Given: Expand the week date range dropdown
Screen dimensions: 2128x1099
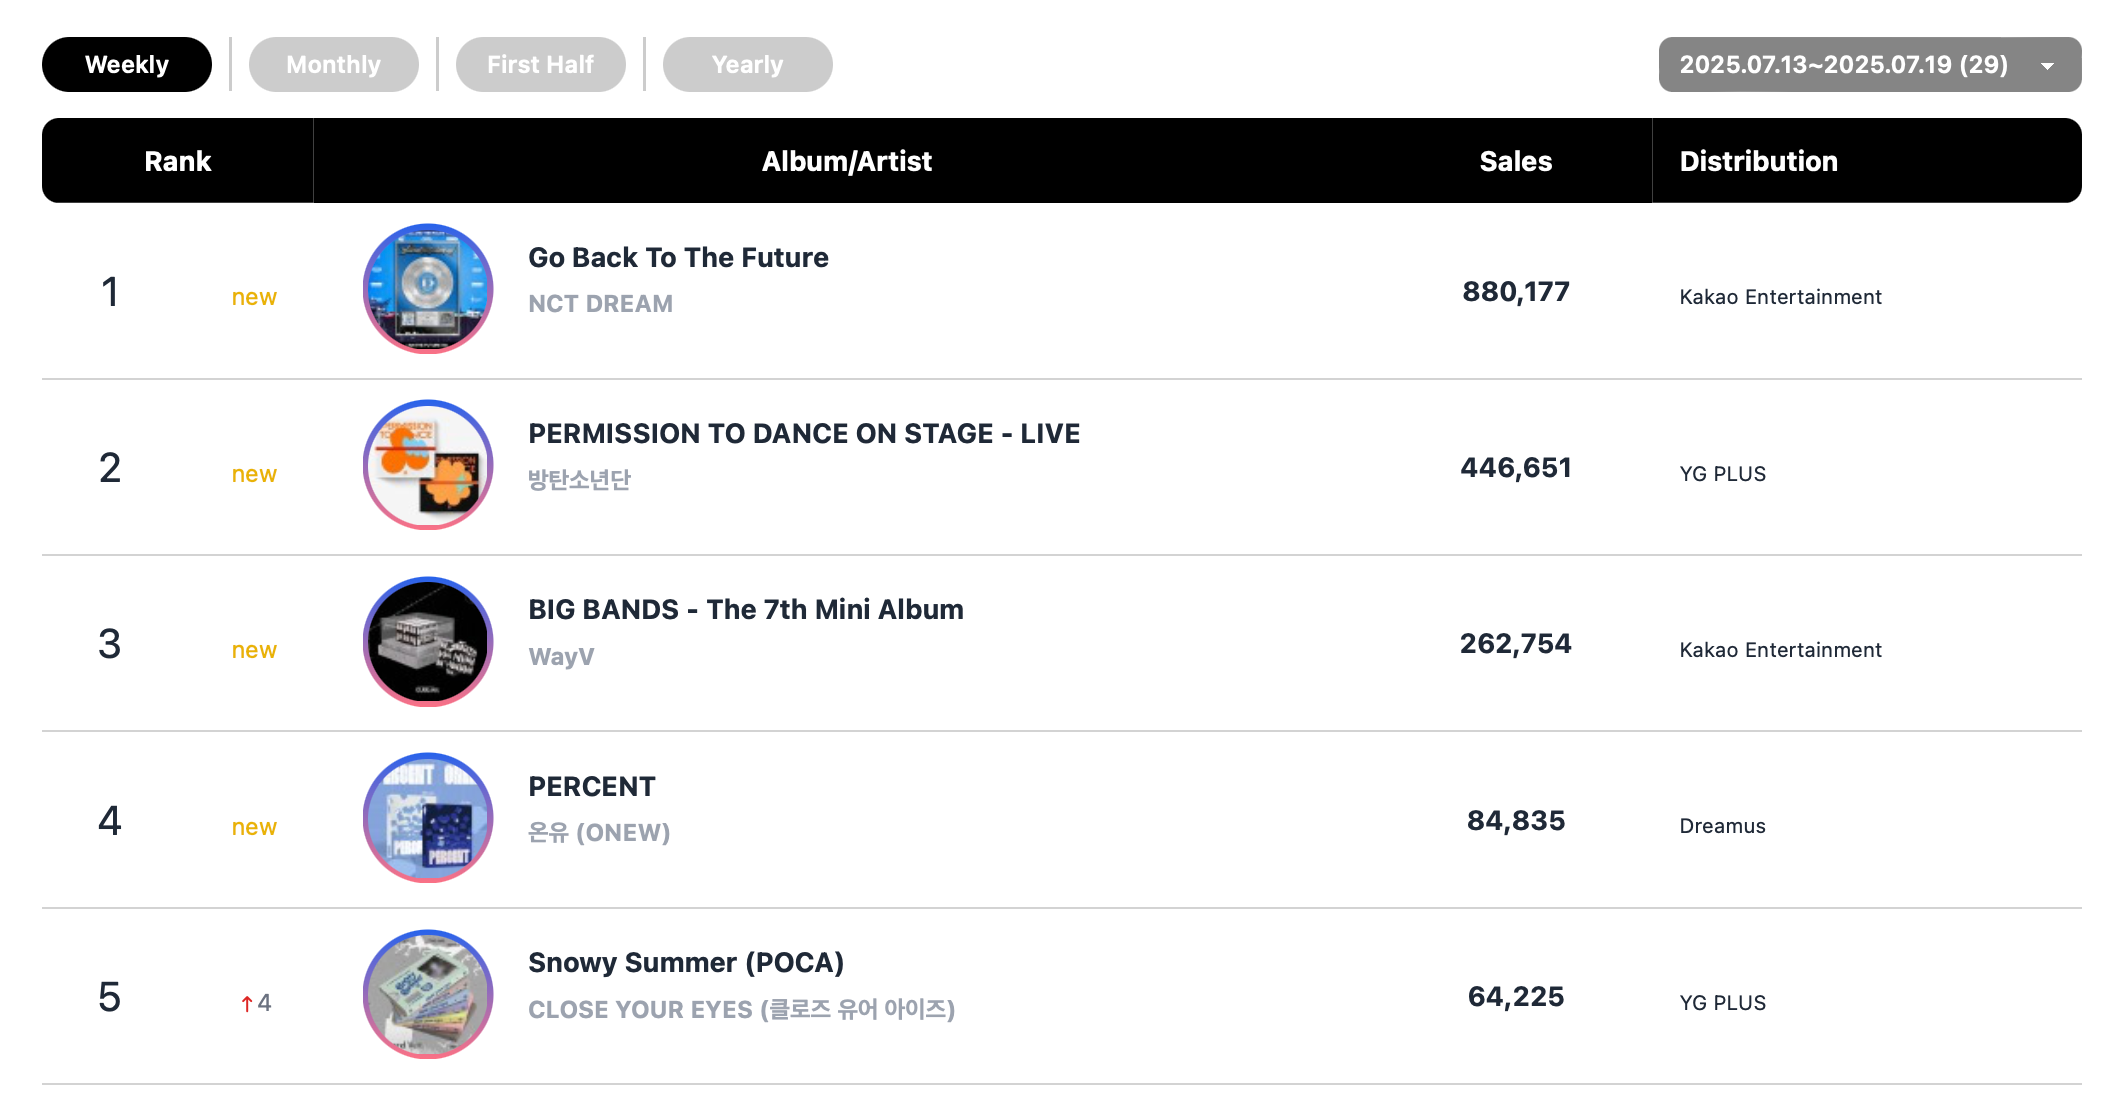Looking at the screenshot, I should [1870, 65].
